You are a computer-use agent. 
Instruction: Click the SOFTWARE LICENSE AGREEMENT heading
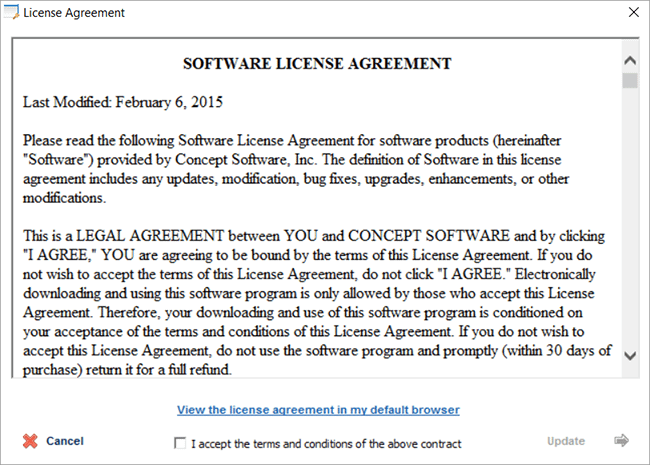coord(318,63)
